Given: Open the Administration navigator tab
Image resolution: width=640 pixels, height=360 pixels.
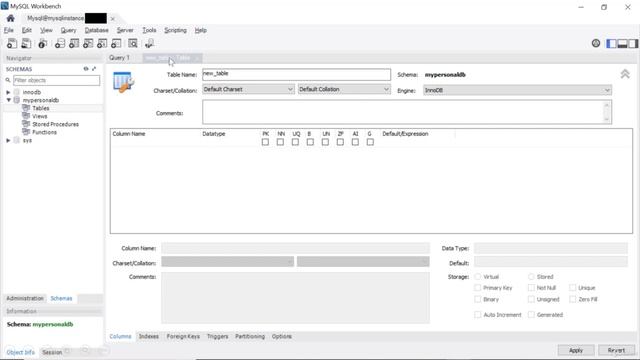Looking at the screenshot, I should pos(25,298).
